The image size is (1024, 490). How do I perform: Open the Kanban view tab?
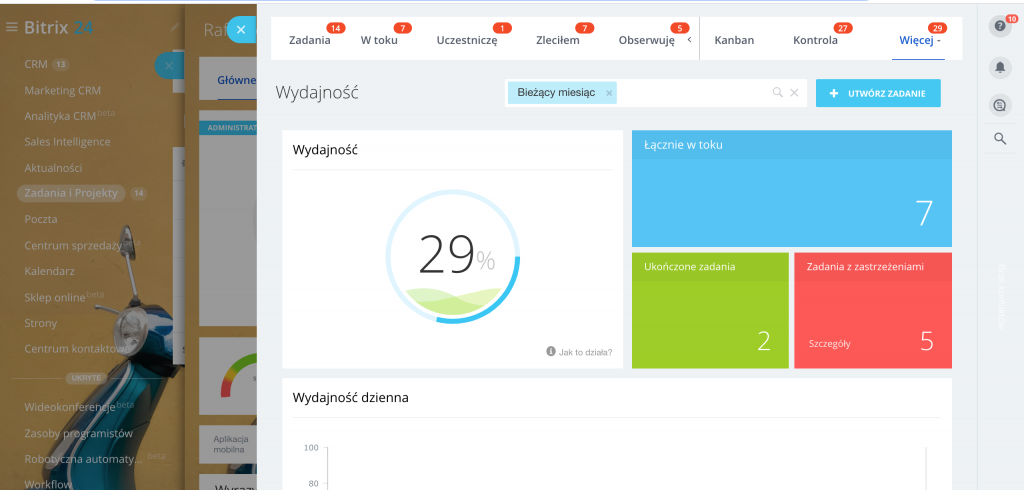734,41
